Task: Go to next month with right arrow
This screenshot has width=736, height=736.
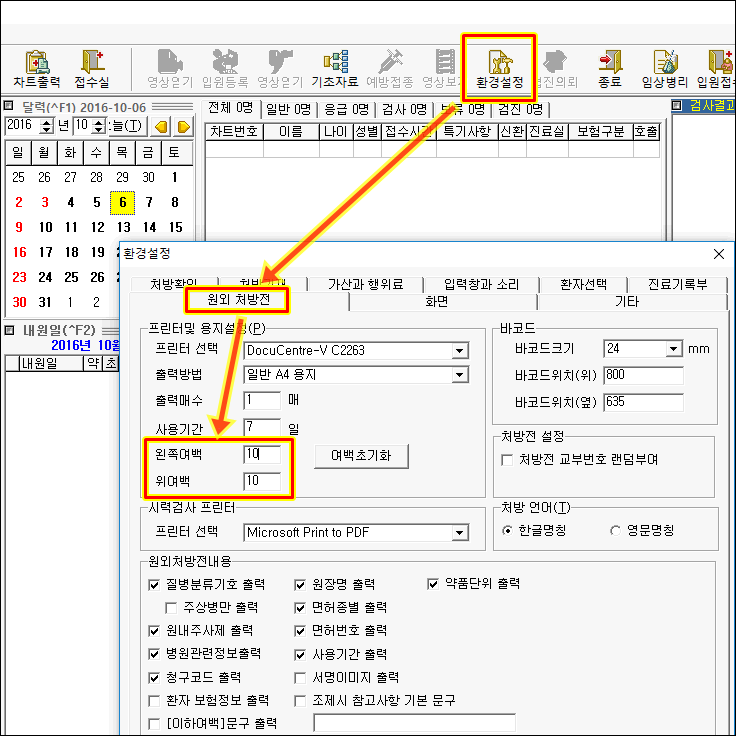Action: 183,126
